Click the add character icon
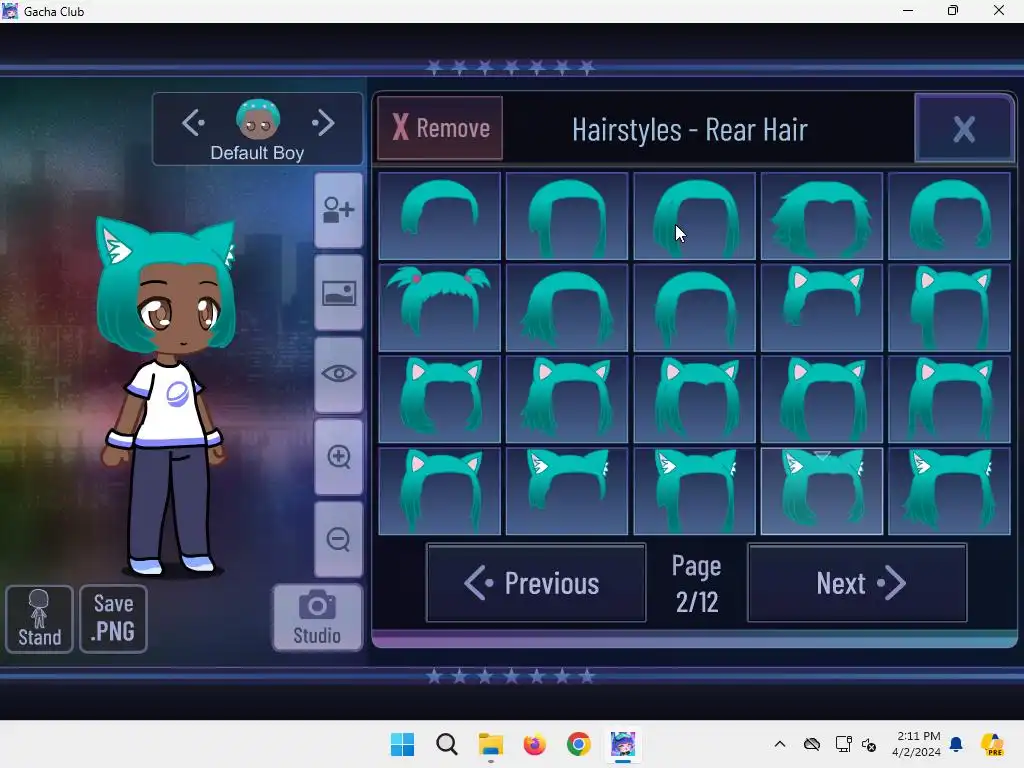1024x768 pixels. (x=338, y=210)
